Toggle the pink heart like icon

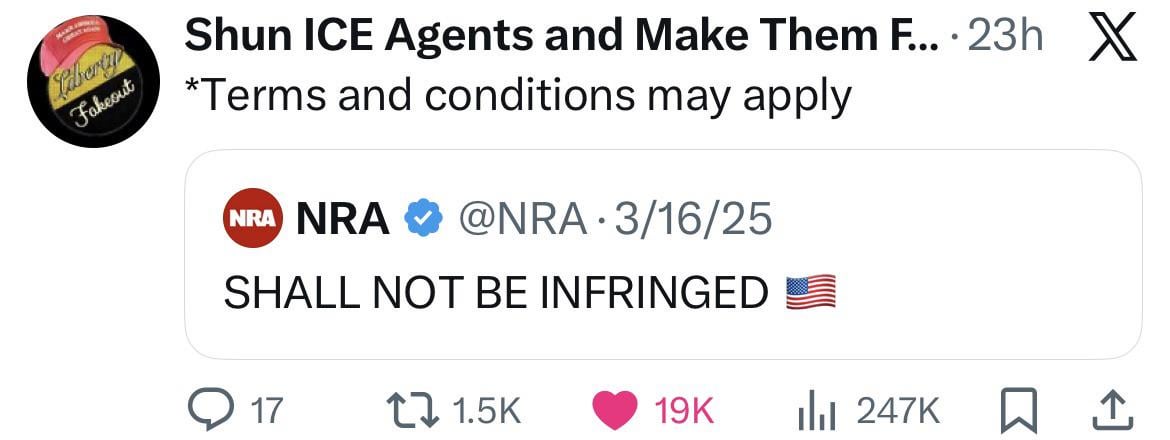pyautogui.click(x=614, y=409)
